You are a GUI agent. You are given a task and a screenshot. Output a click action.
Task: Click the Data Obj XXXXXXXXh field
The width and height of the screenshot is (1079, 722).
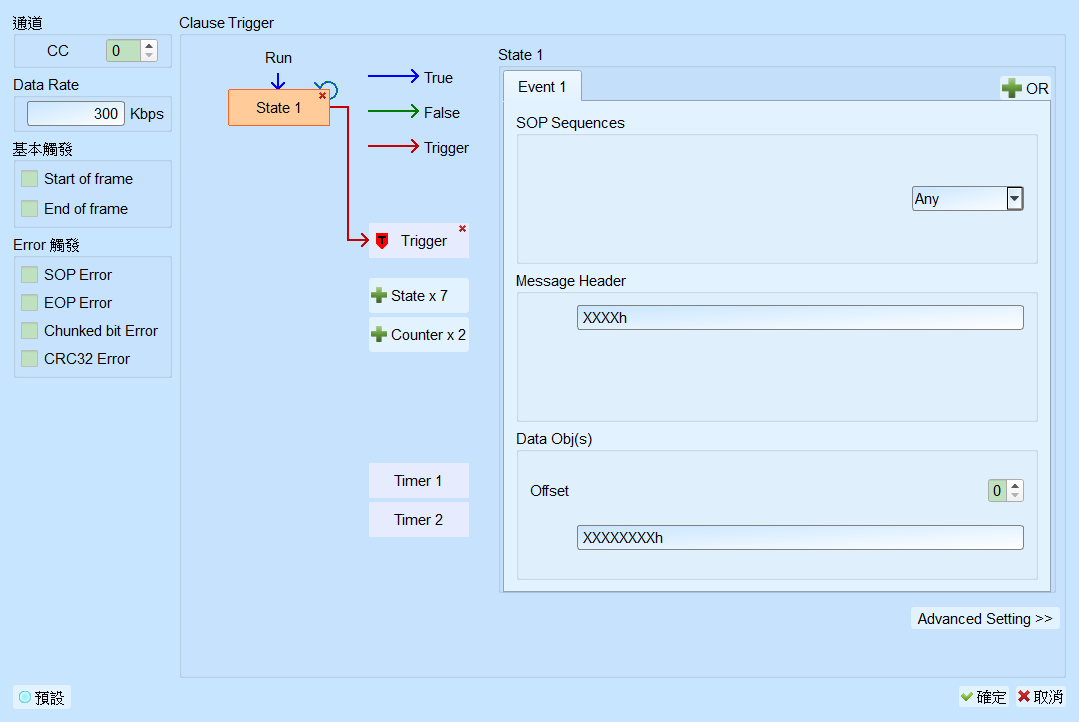click(x=800, y=538)
